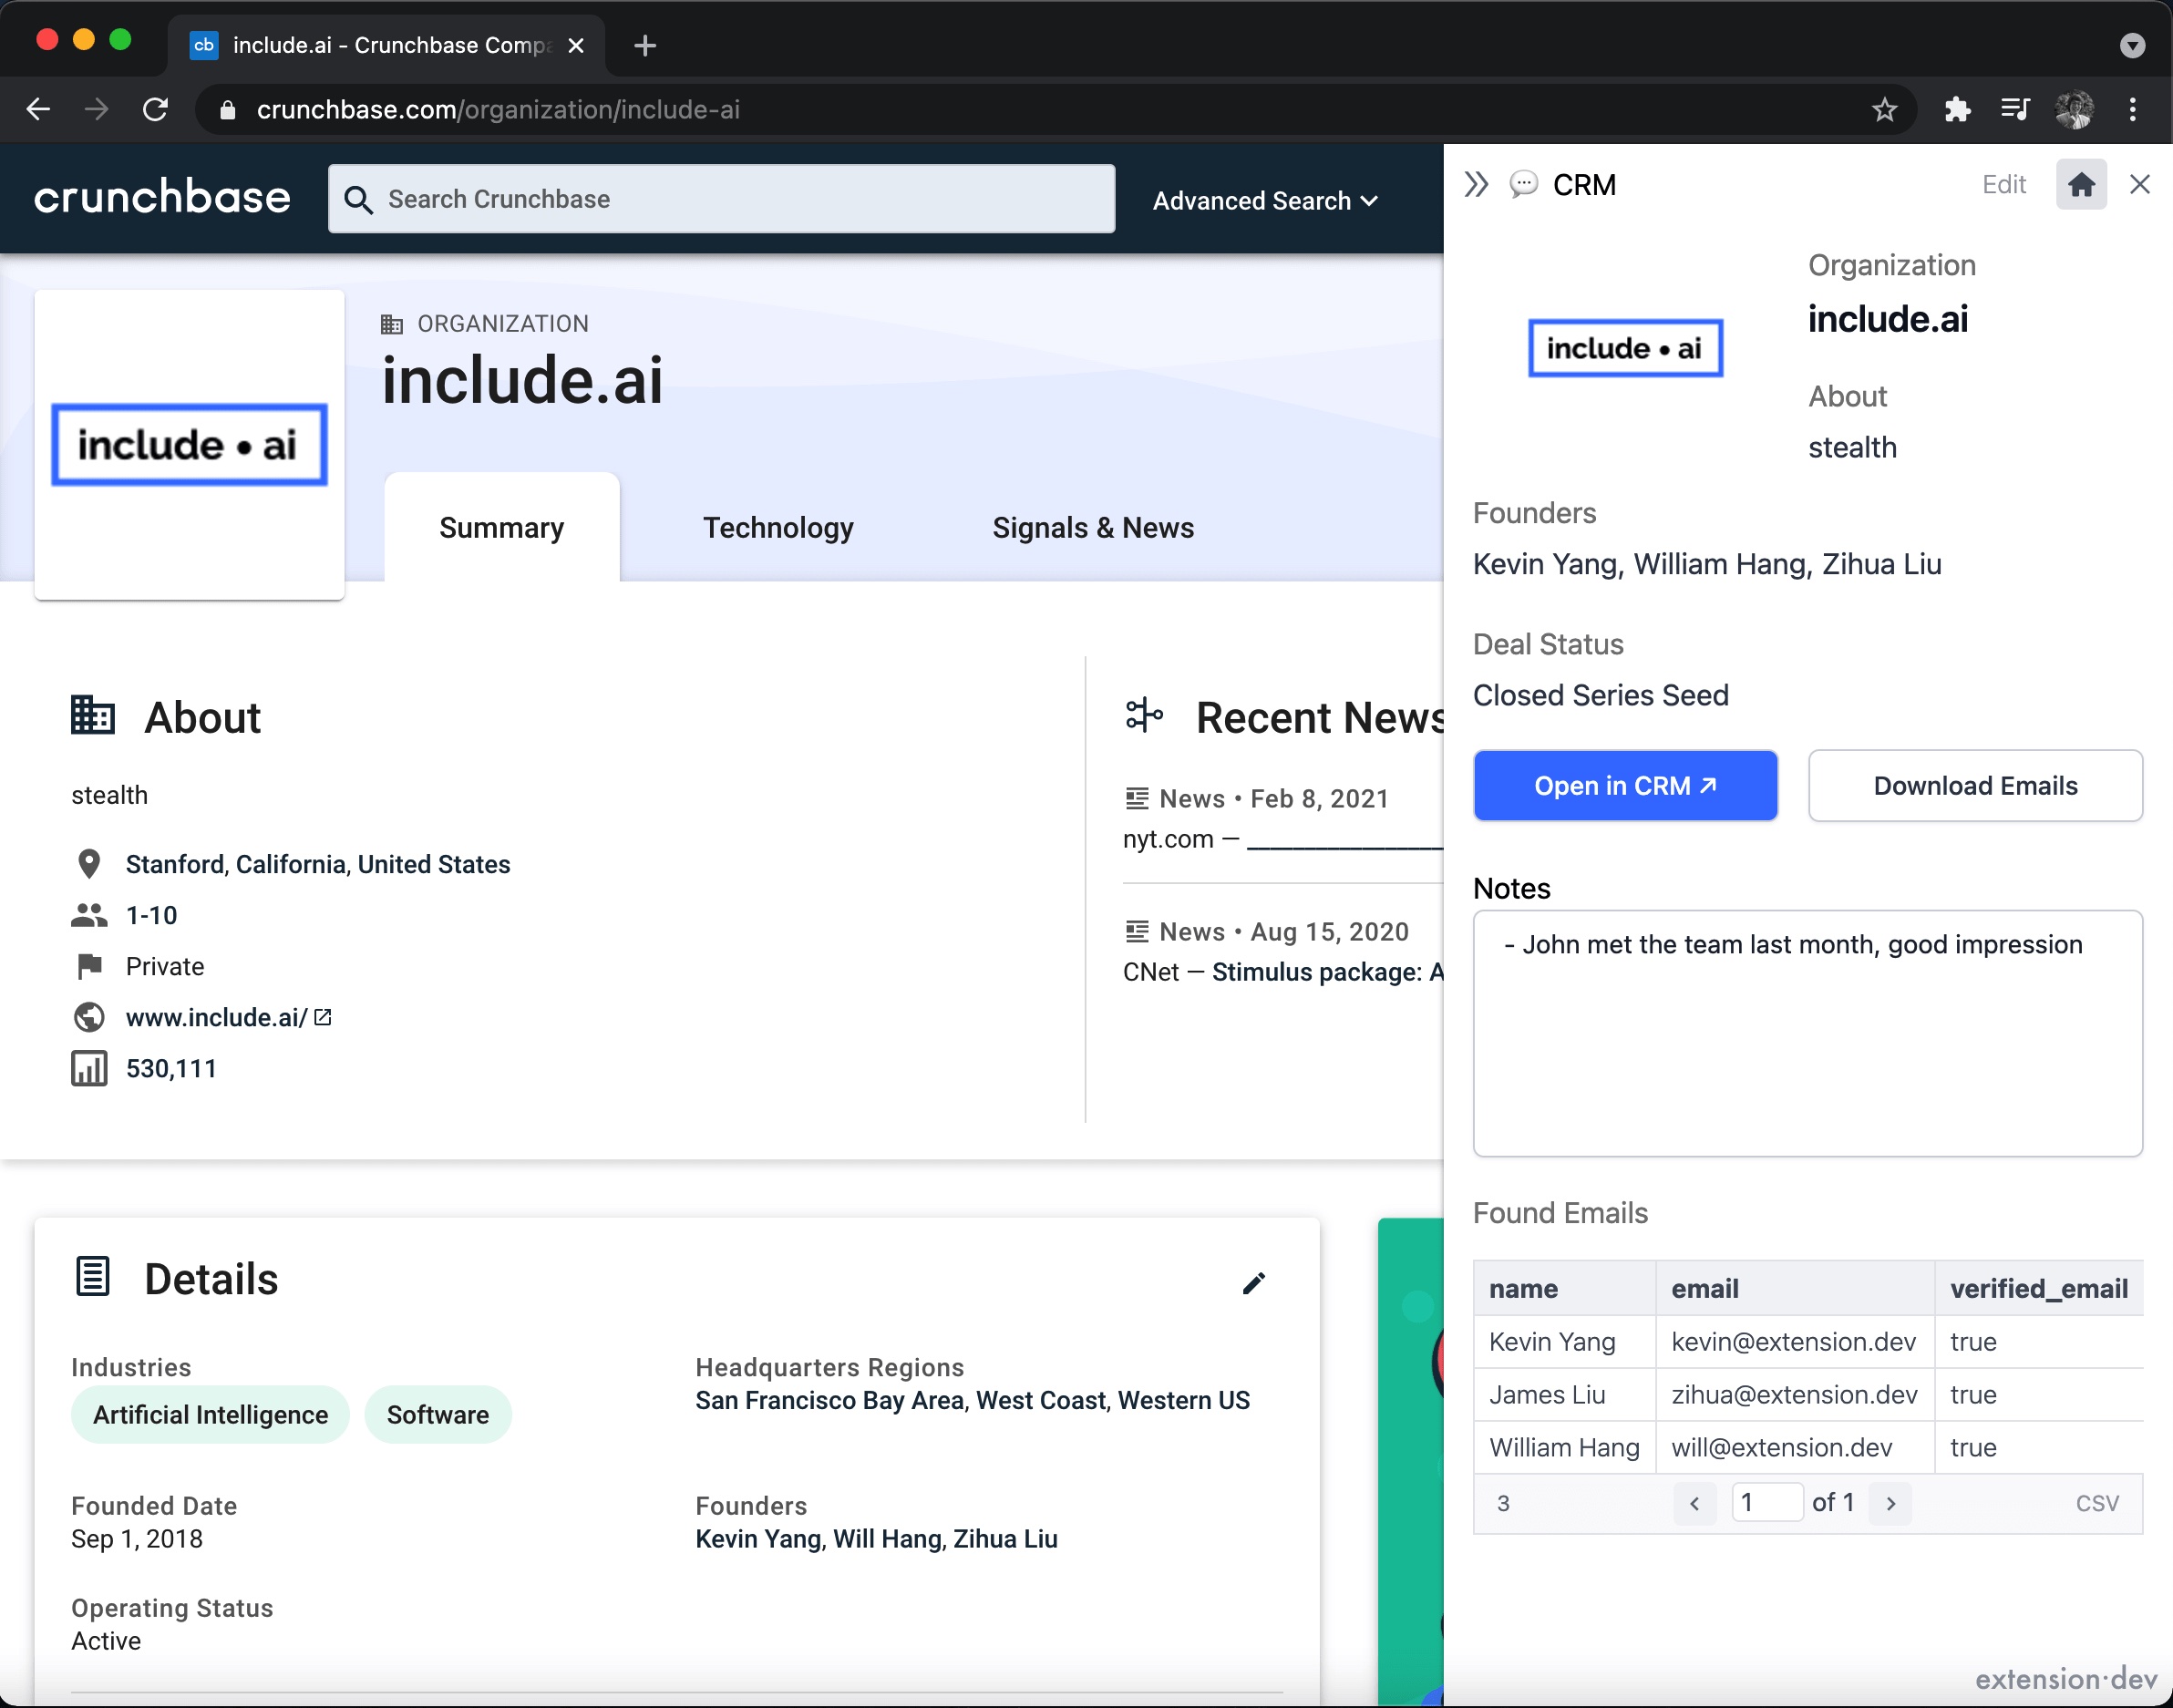2173x1708 pixels.
Task: Go to next page of Found Emails
Action: [1890, 1503]
